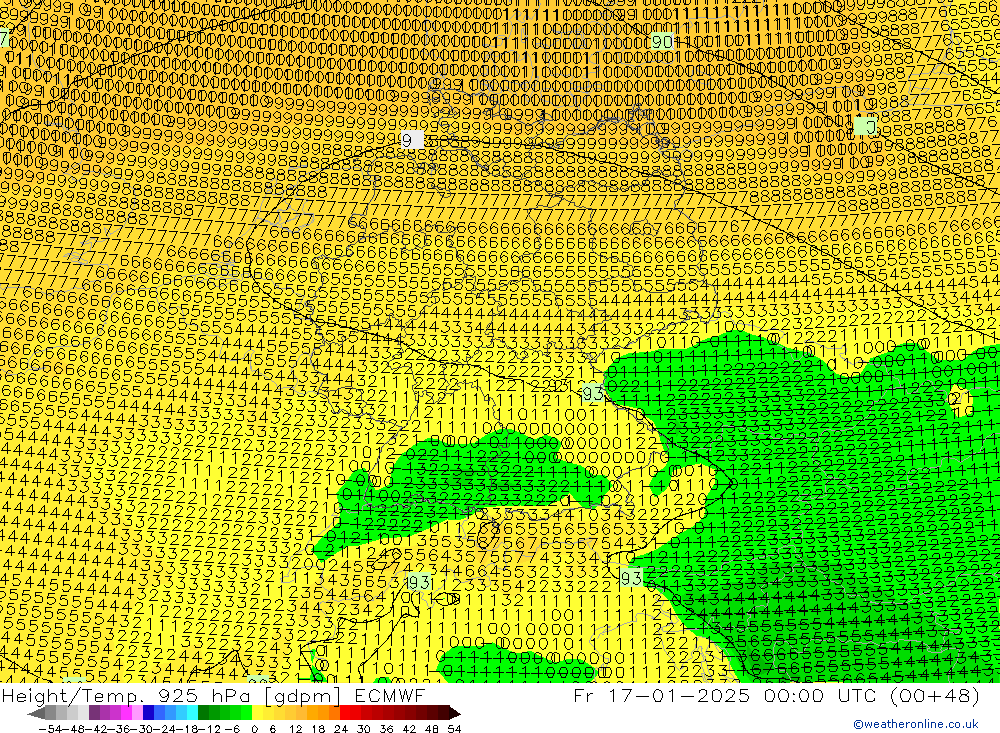Screen dimensions: 1000x733
Task: Click the 12 value on the legend scale
Action: [x=296, y=729]
